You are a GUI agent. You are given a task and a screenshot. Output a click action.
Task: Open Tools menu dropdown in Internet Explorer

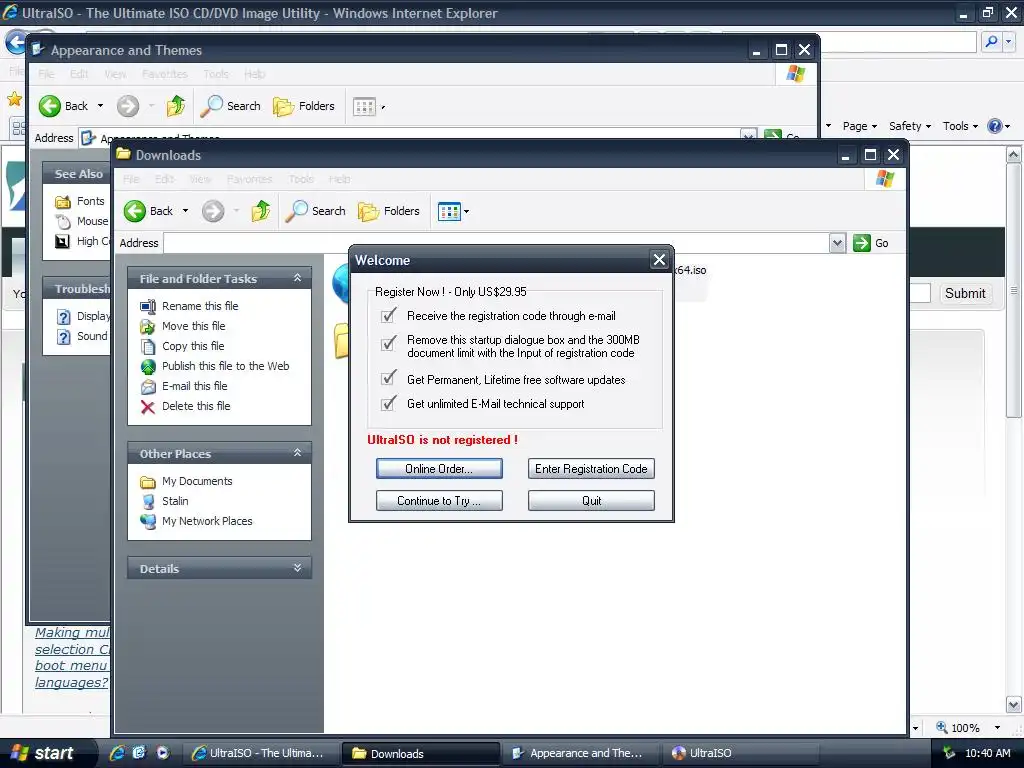click(960, 126)
